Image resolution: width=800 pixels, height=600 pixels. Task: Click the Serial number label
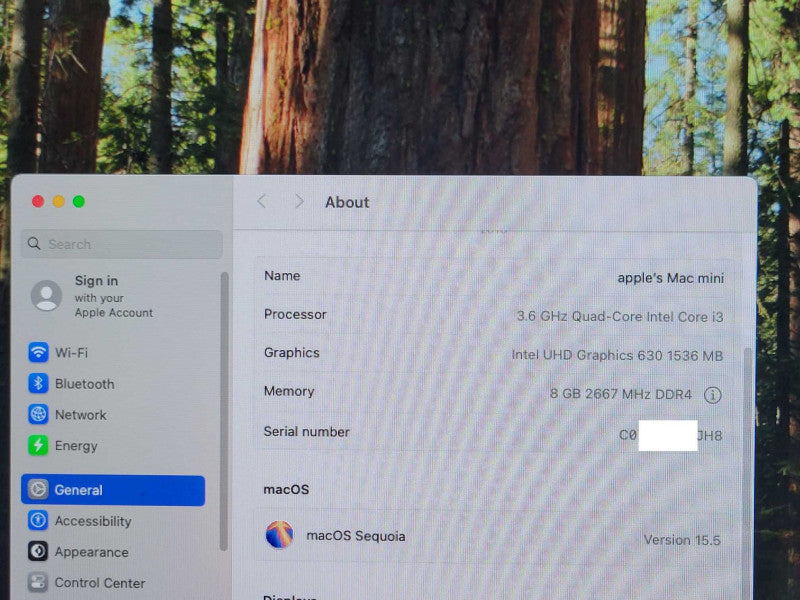click(307, 432)
